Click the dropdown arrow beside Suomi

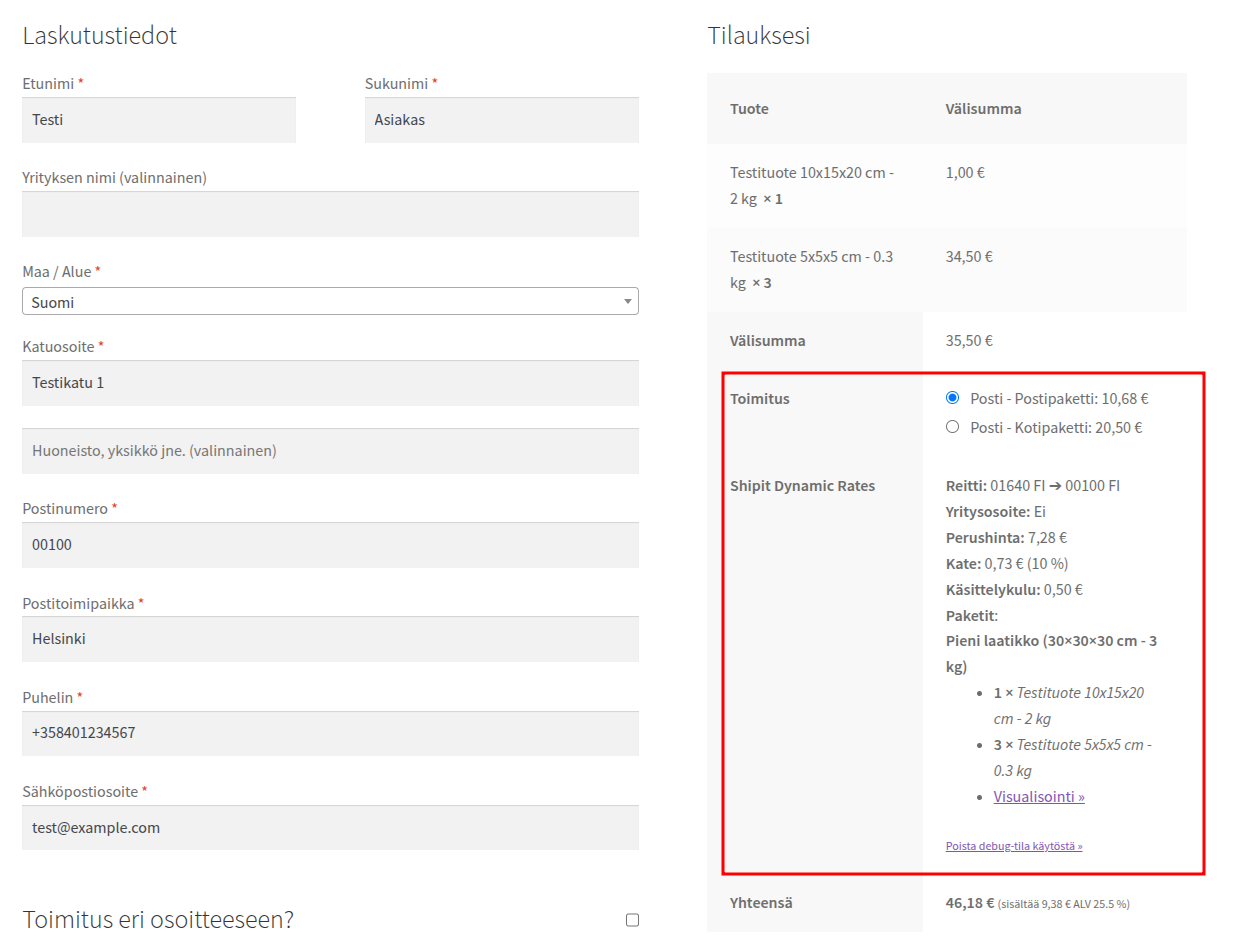pyautogui.click(x=627, y=302)
